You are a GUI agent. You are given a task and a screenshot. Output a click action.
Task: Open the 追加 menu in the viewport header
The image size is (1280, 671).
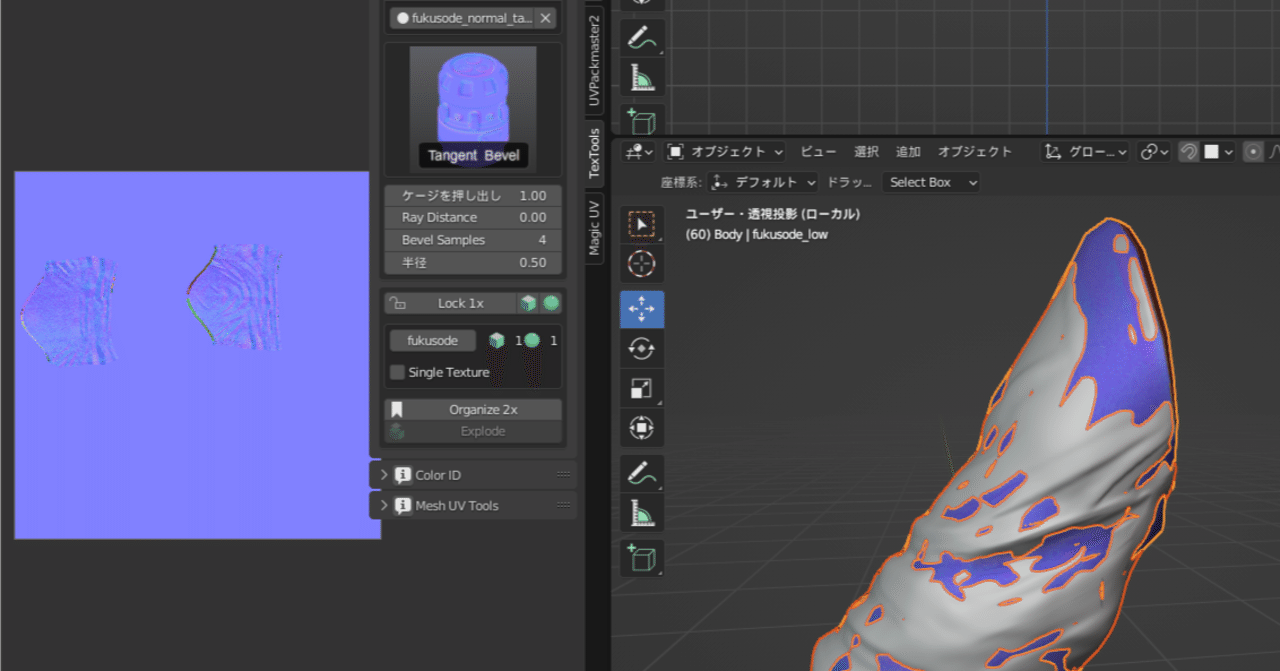pyautogui.click(x=908, y=151)
